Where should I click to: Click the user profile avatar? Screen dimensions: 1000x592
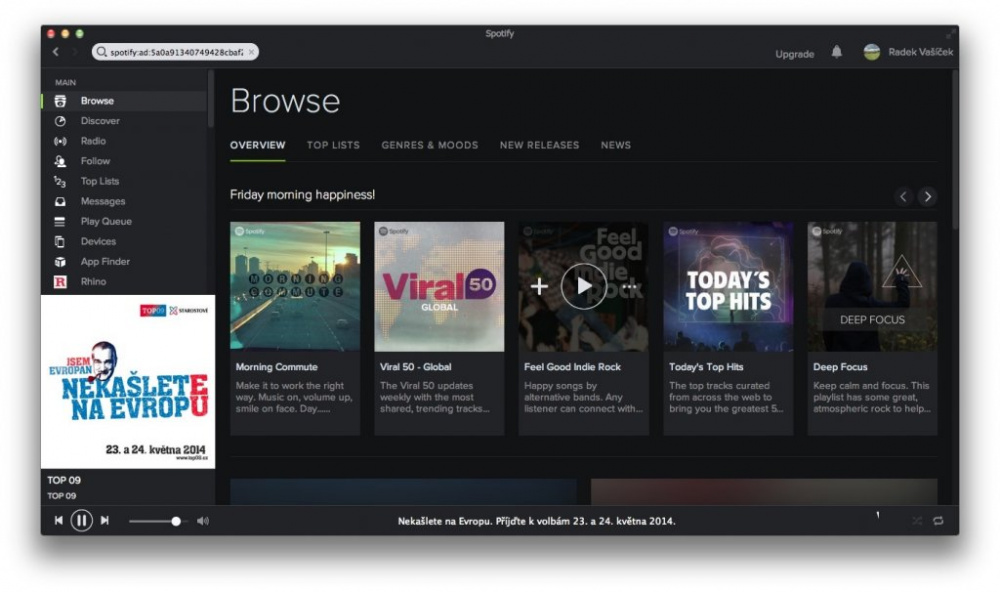click(x=872, y=52)
